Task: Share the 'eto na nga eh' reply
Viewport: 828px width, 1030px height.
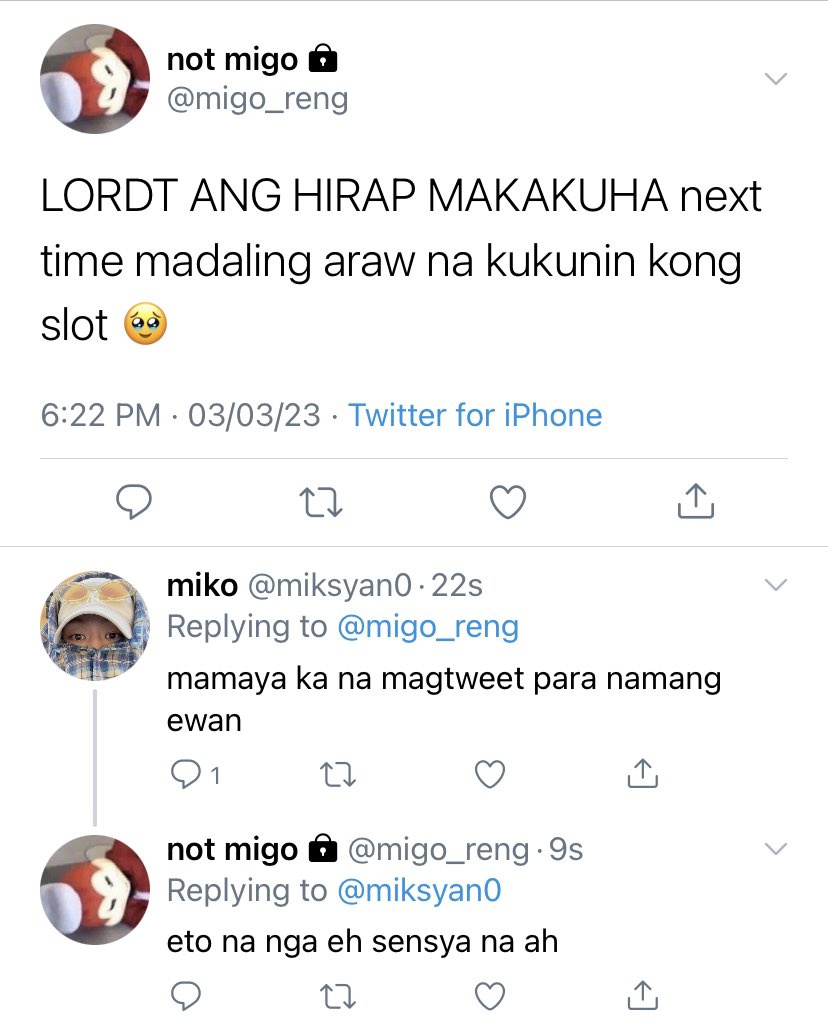Action: click(642, 995)
